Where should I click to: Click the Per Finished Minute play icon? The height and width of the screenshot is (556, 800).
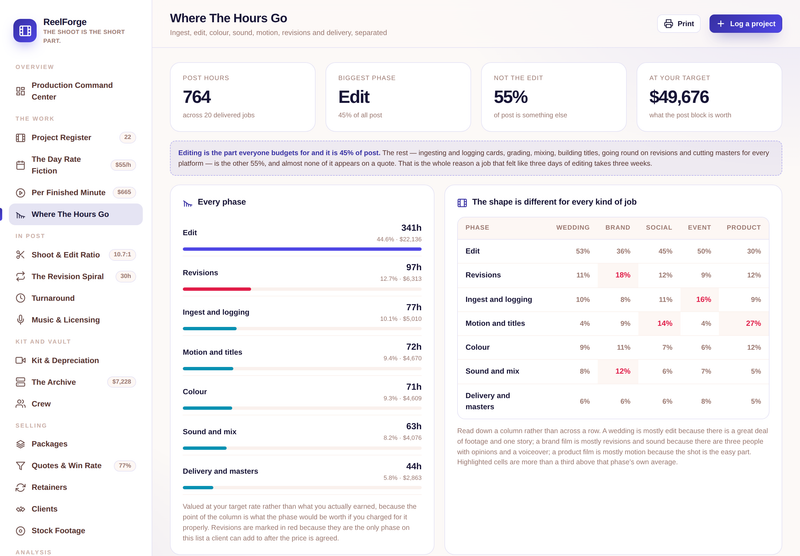20,193
